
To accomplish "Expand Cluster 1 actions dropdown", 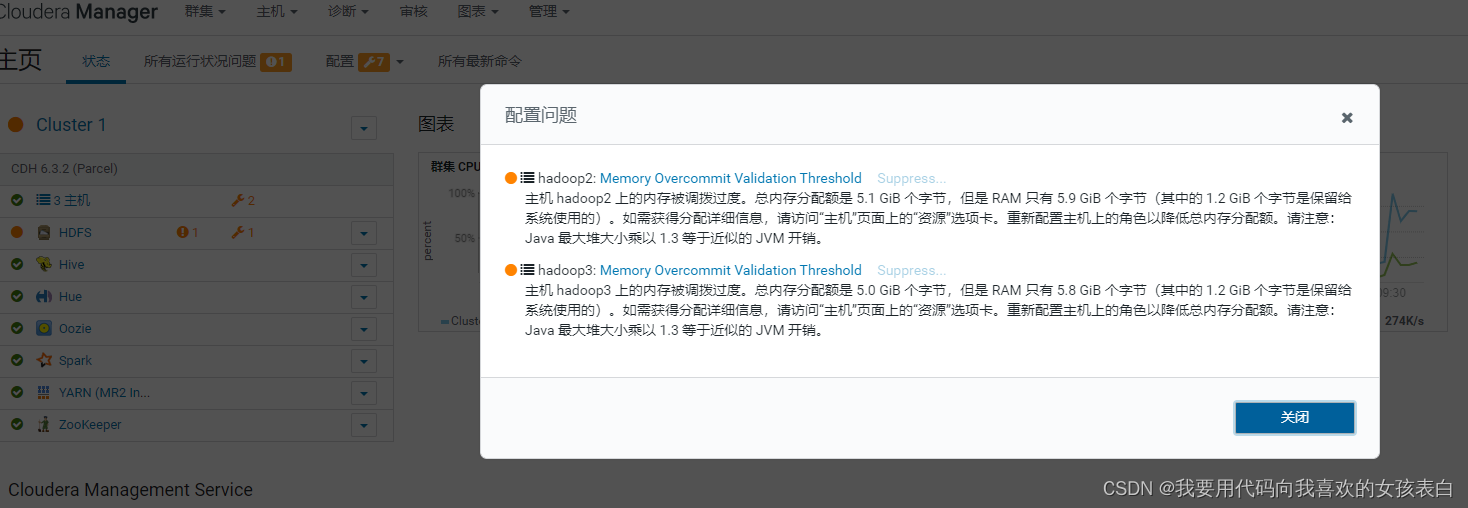I will [364, 128].
